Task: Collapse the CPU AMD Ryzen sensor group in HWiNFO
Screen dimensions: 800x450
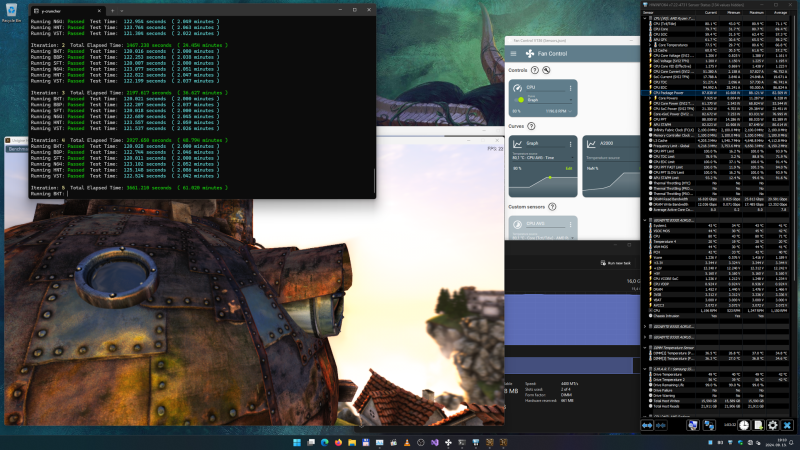Action: 645,18
